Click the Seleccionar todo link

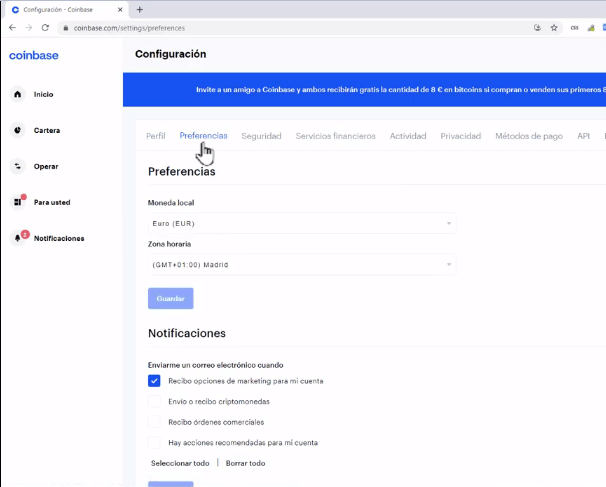pos(180,463)
